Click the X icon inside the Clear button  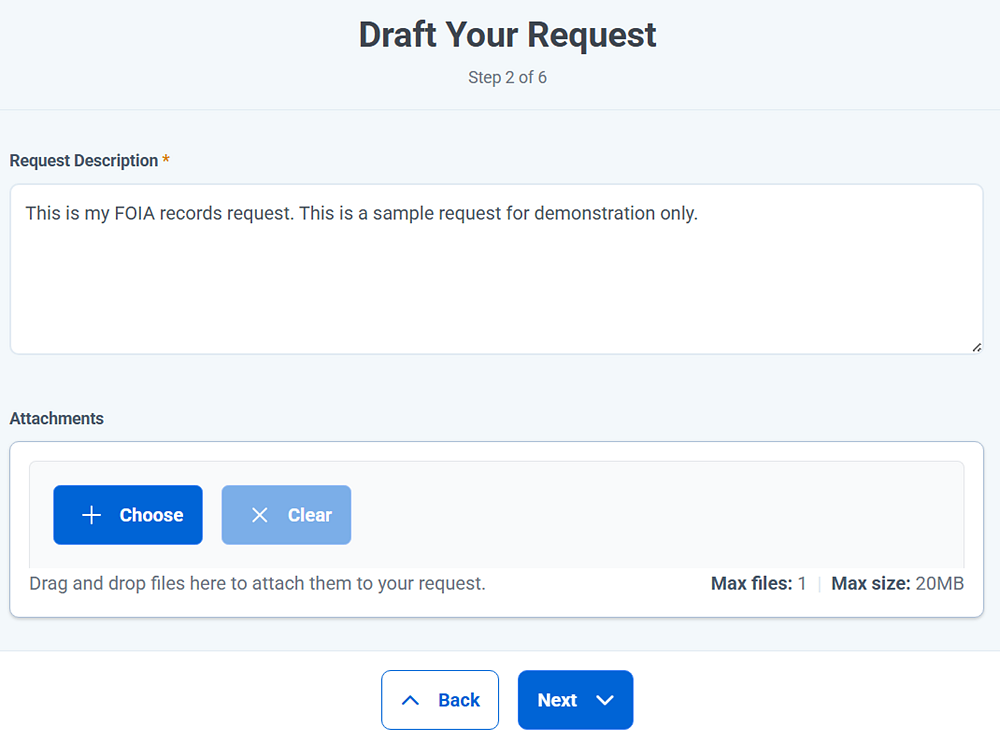259,514
